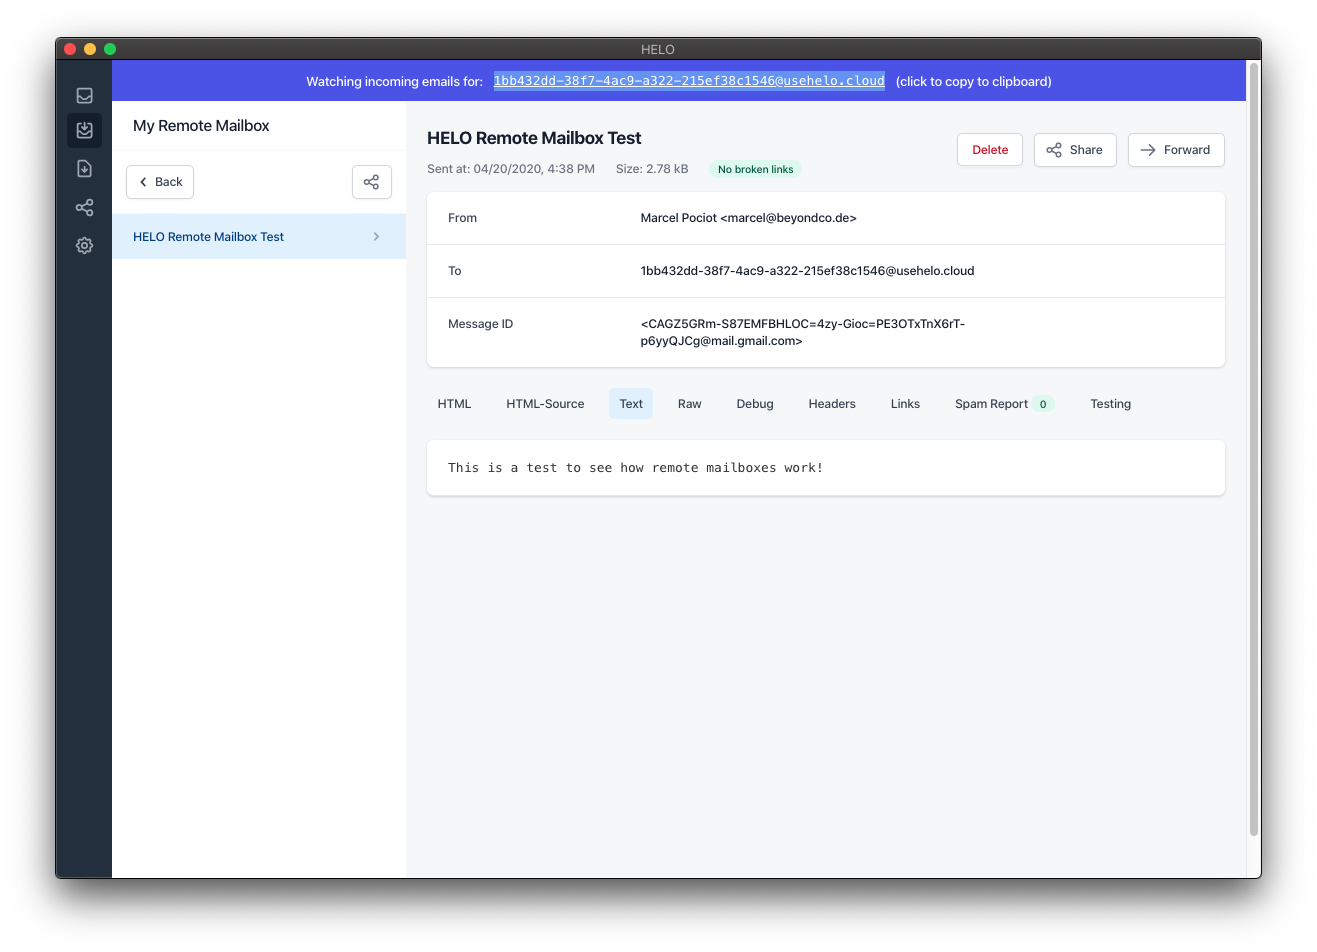Click the Message ID value
1317x952 pixels.
point(802,332)
